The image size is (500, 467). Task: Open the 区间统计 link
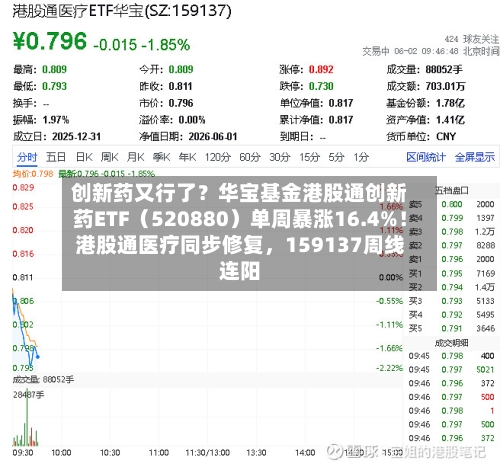(x=426, y=157)
